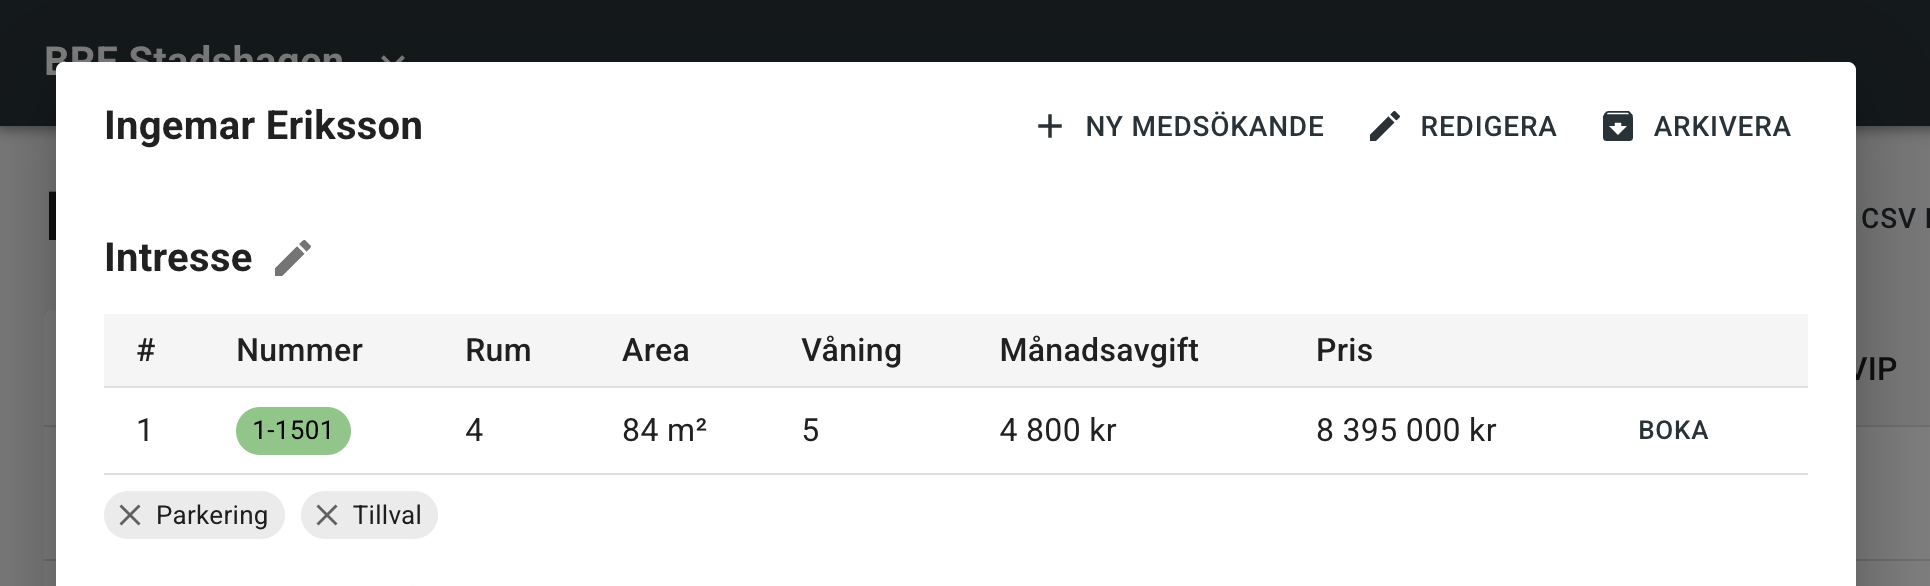The image size is (1930, 586).
Task: Click the Våning column header
Action: click(x=851, y=350)
